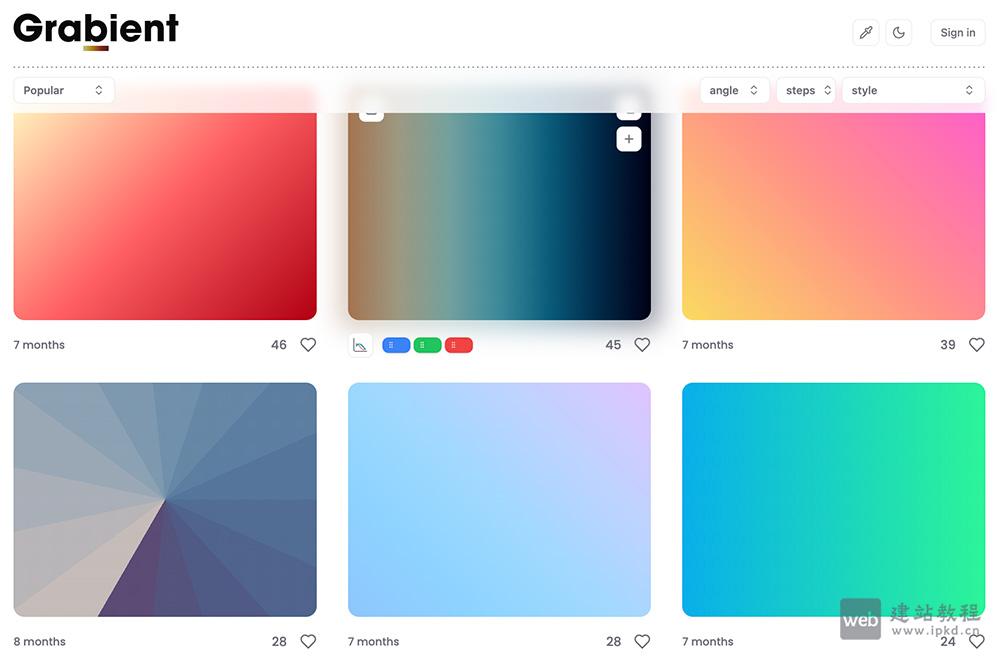Image resolution: width=1000 pixels, height=658 pixels.
Task: Click the plus button on teal gradient
Action: tap(628, 139)
